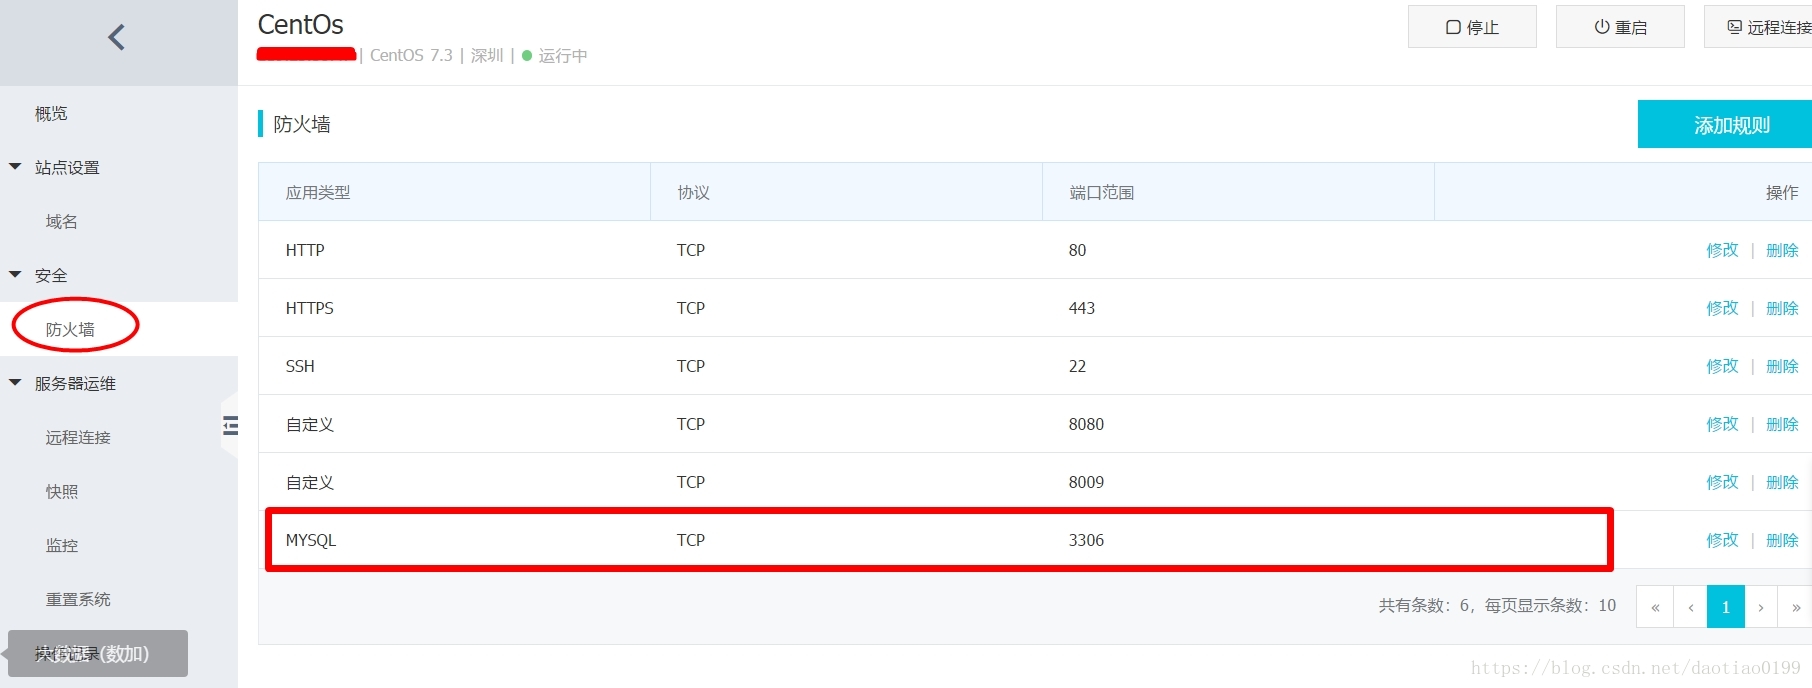Image resolution: width=1812 pixels, height=688 pixels.
Task: Click the total count text 共有条数：6
Action: tap(1424, 605)
